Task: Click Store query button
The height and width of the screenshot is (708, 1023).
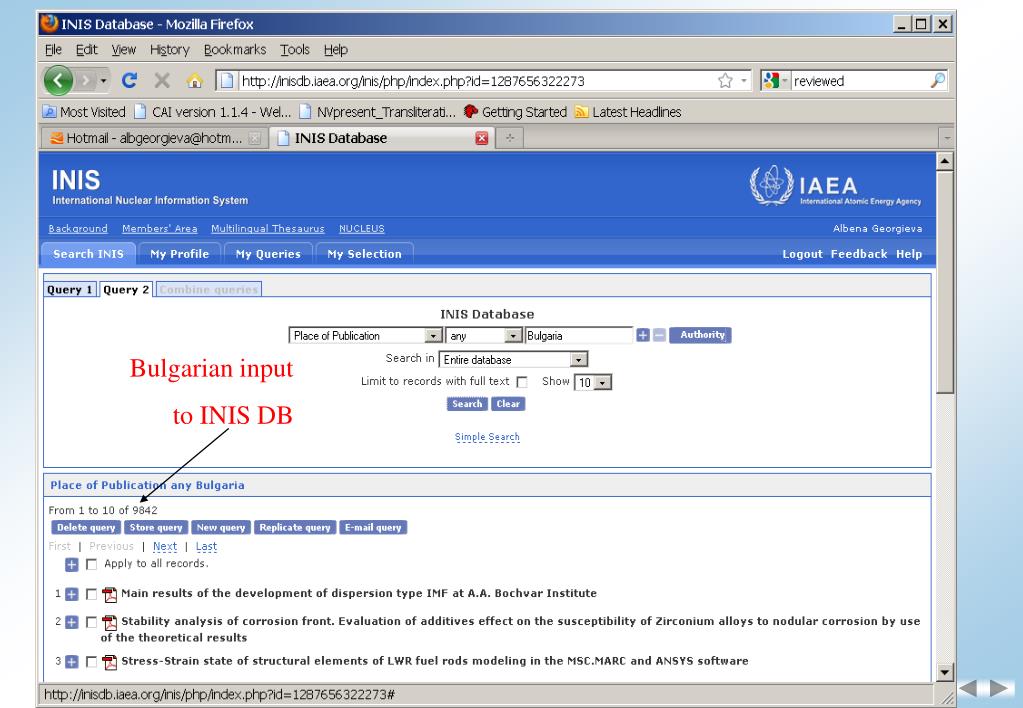Action: coord(156,527)
